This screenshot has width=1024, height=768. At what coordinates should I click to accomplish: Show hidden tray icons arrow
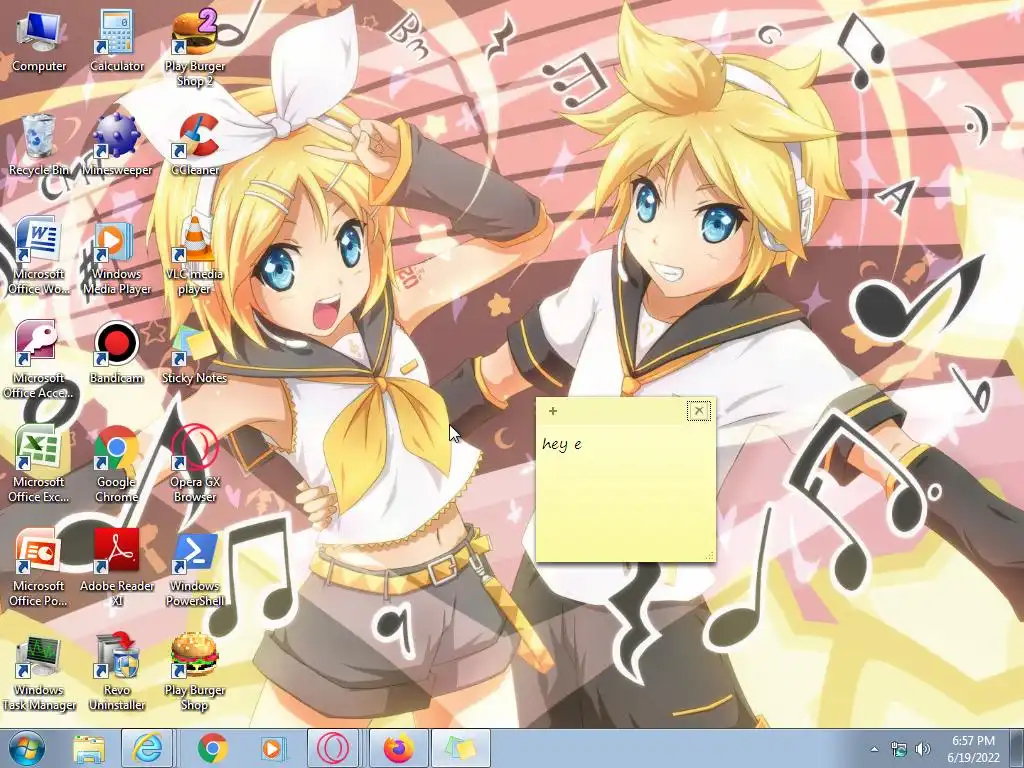[874, 749]
